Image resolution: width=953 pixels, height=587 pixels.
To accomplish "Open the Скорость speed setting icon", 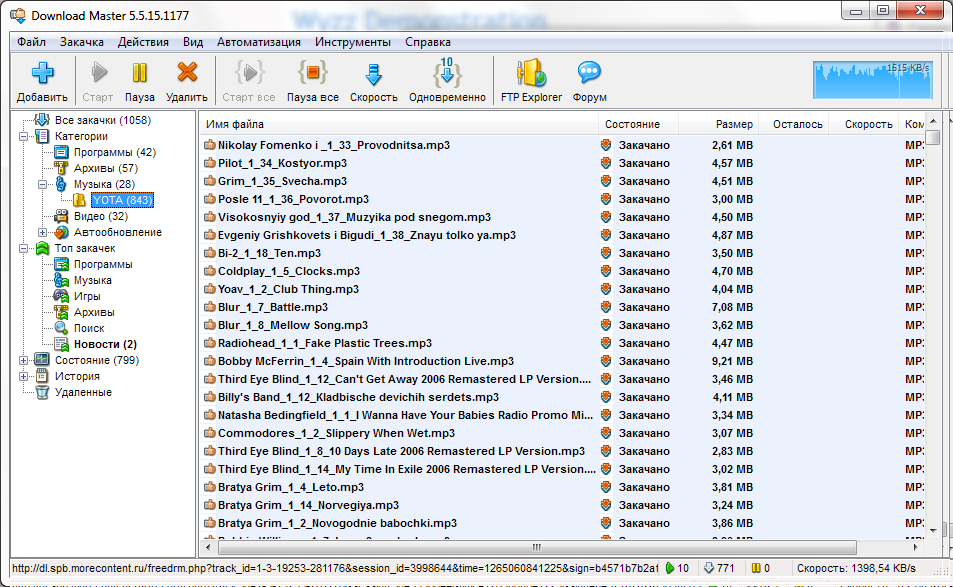I will [x=373, y=74].
